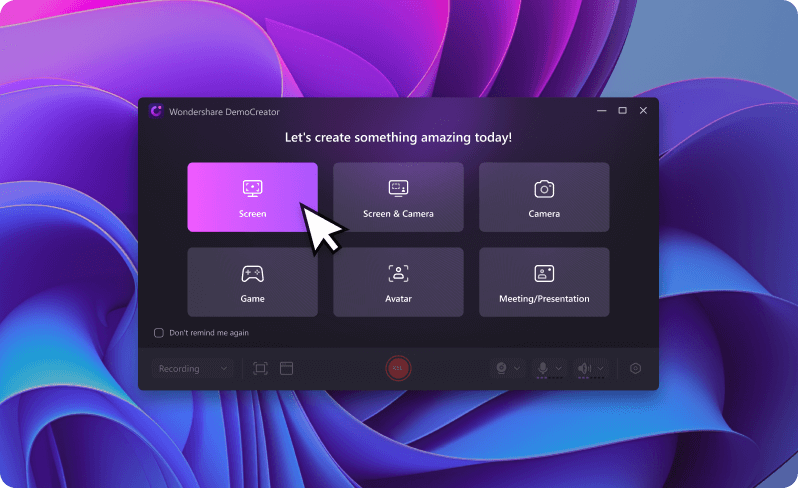Click the Game controller icon
The height and width of the screenshot is (488, 798).
[252, 273]
